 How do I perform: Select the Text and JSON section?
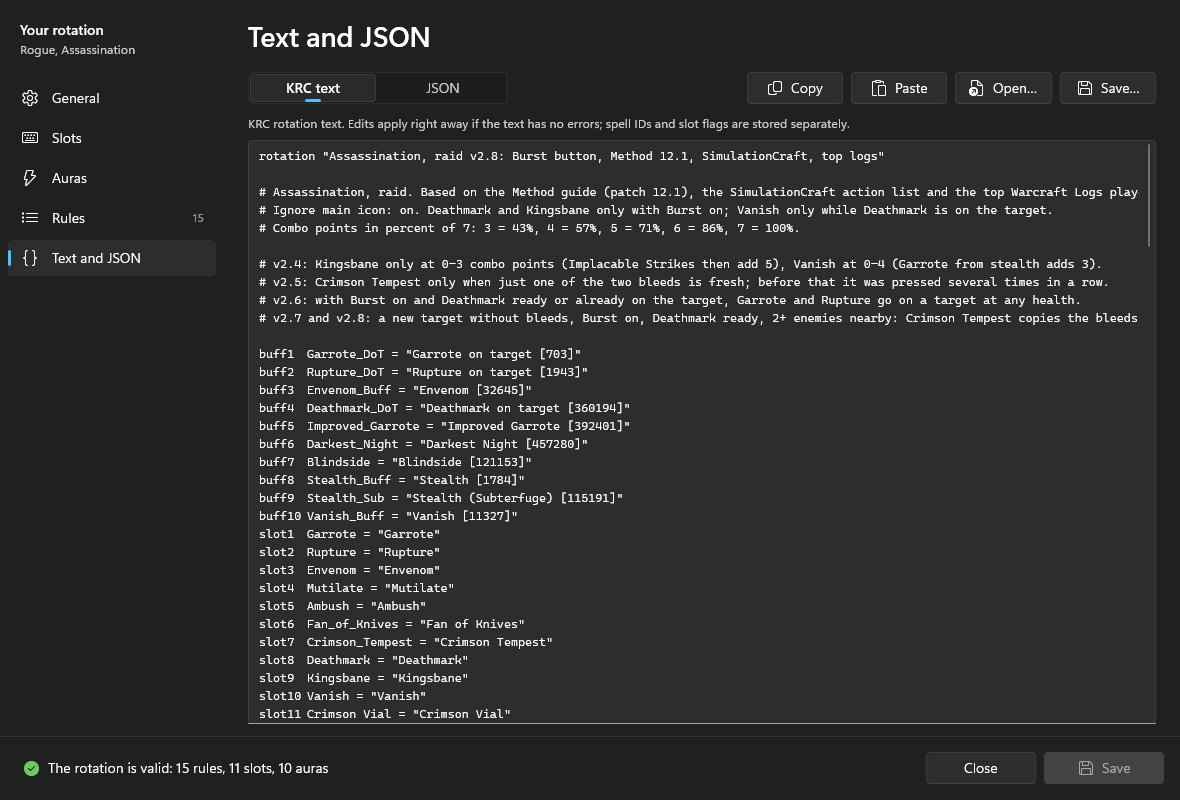tap(111, 257)
